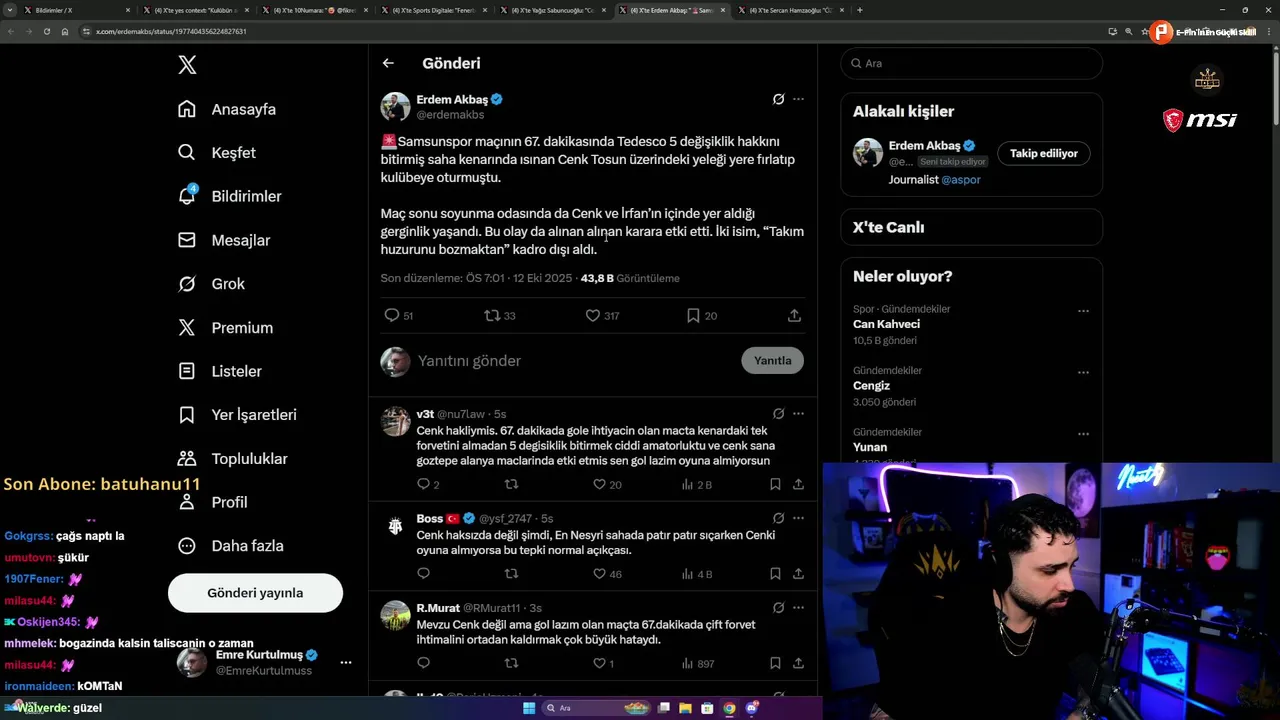Open Chrome from the Windows taskbar
1280x720 pixels.
[729, 708]
